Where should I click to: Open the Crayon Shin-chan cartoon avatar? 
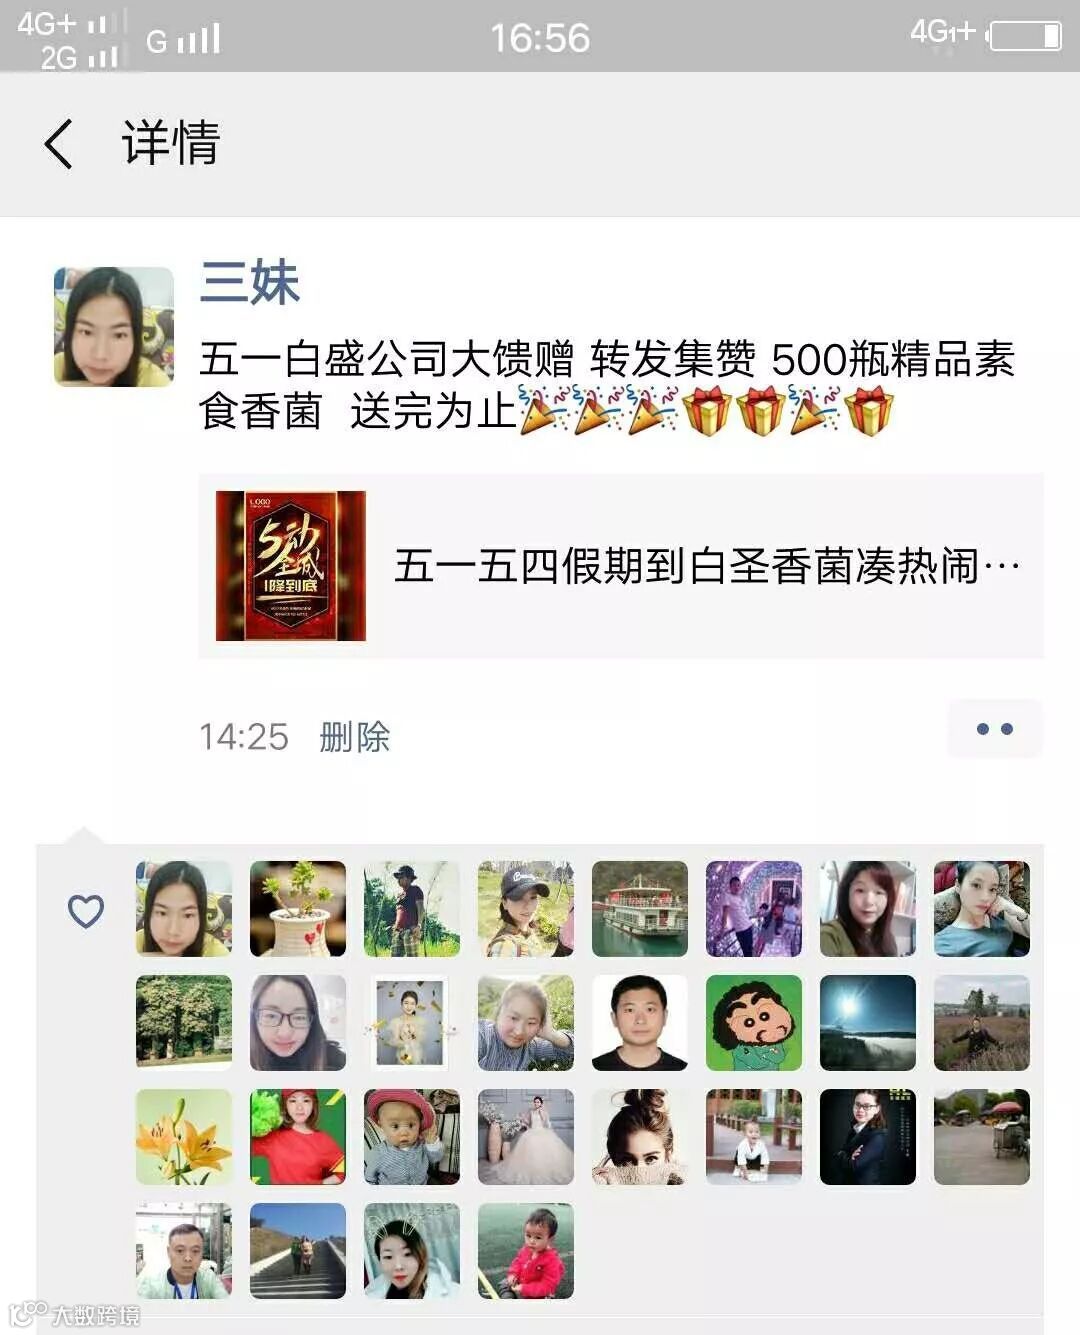(754, 1023)
